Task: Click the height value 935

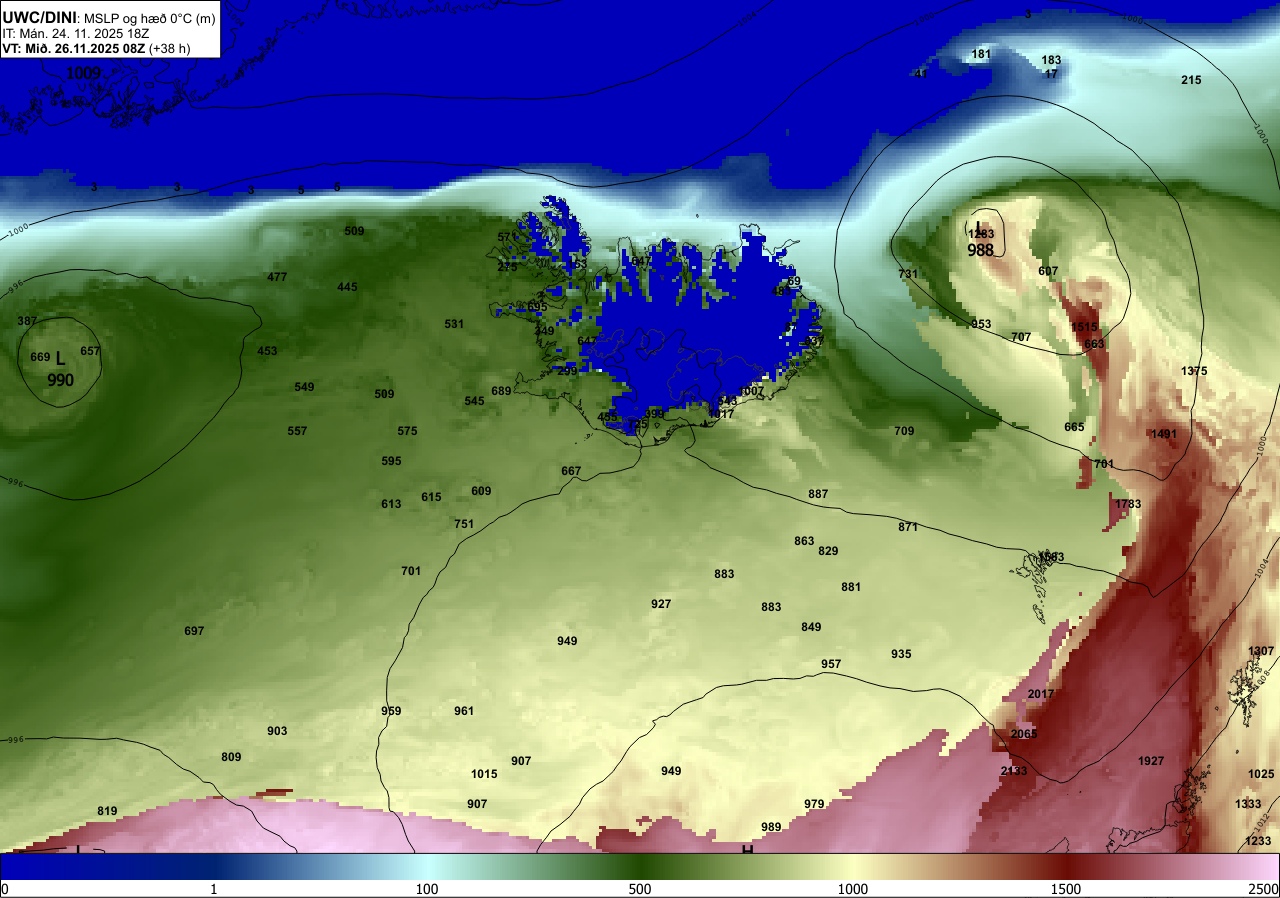Action: (x=901, y=654)
